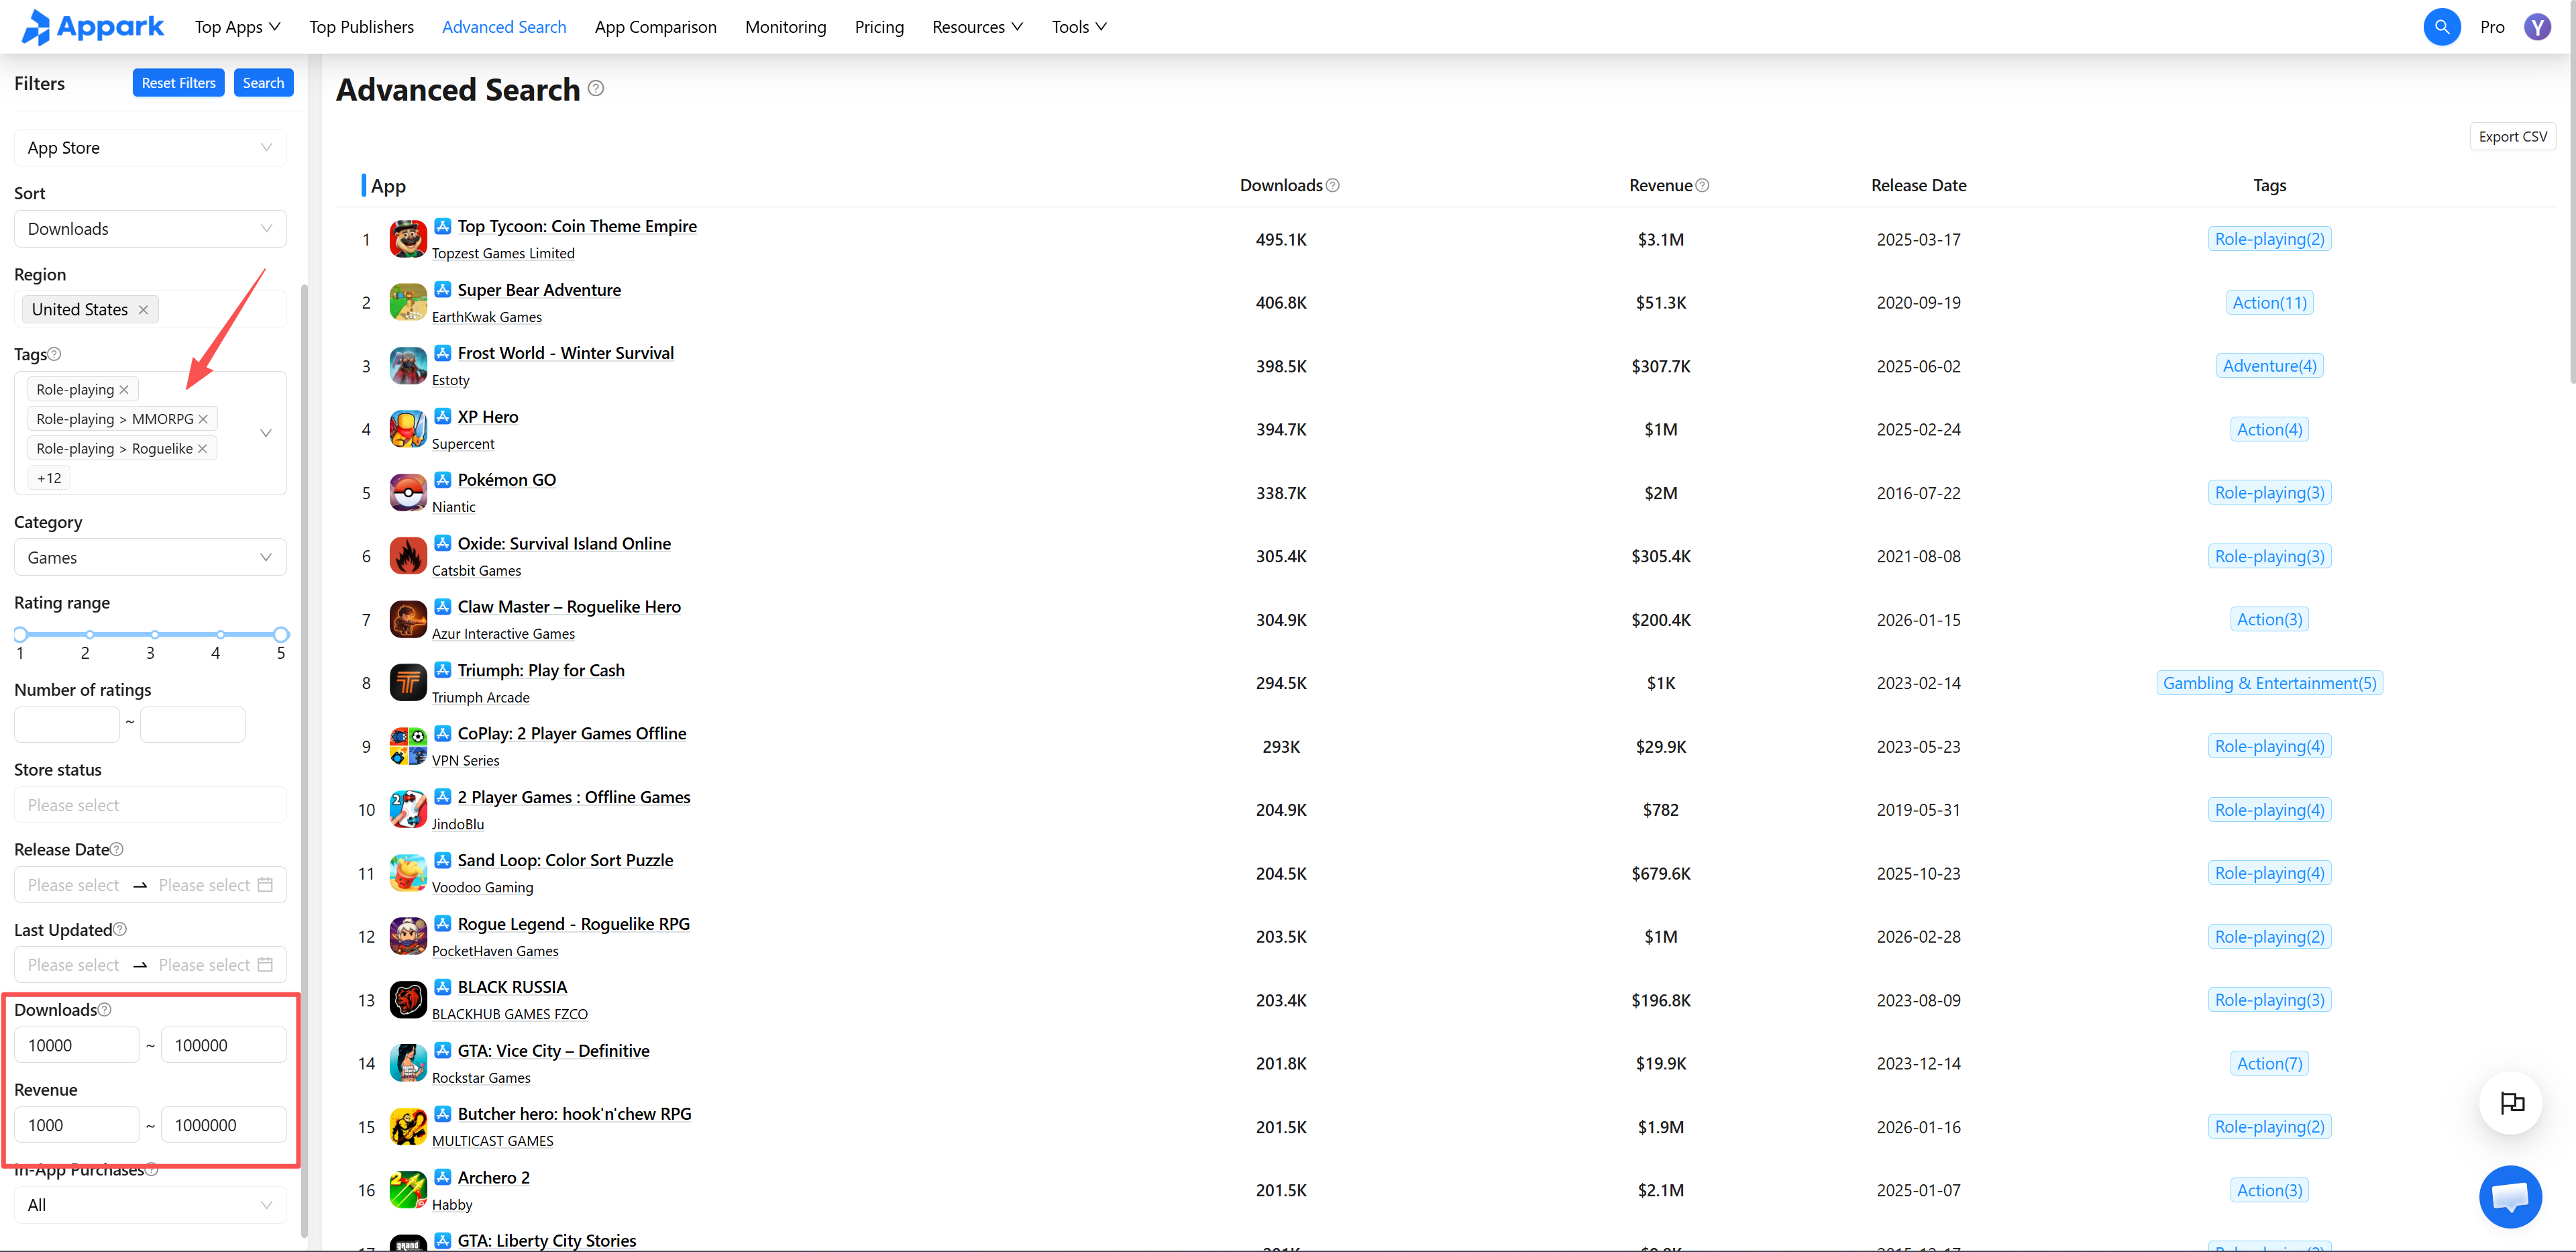Click the help icon next to Advanced Search title
The width and height of the screenshot is (2576, 1252).
596,88
